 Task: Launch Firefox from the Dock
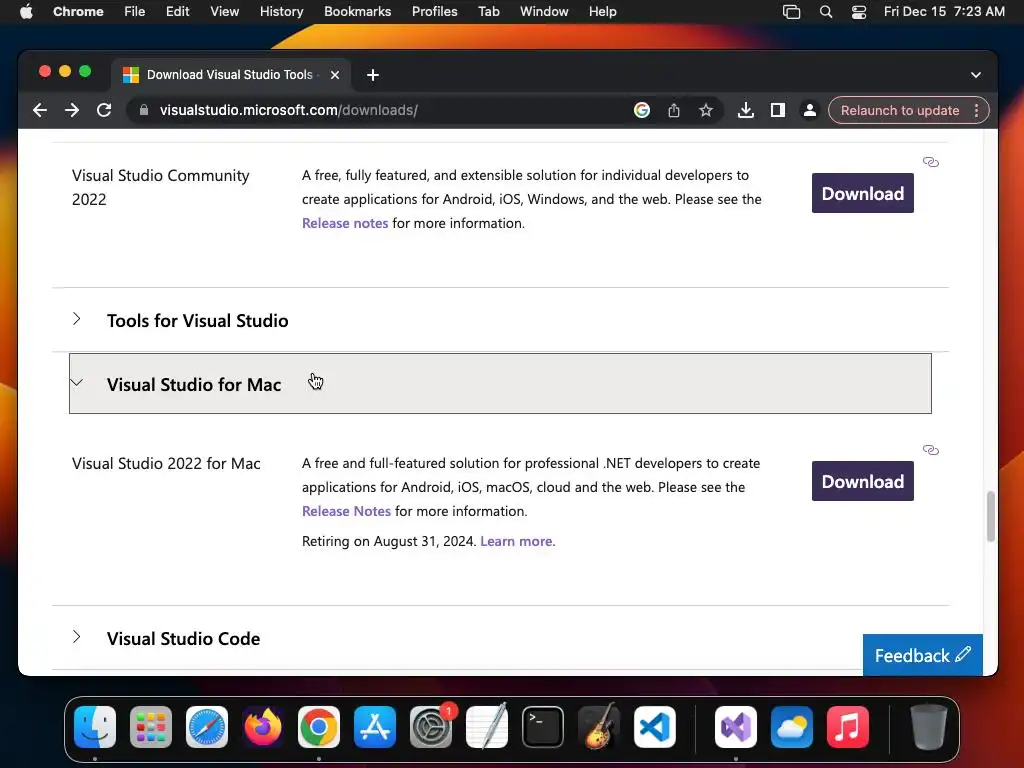263,727
